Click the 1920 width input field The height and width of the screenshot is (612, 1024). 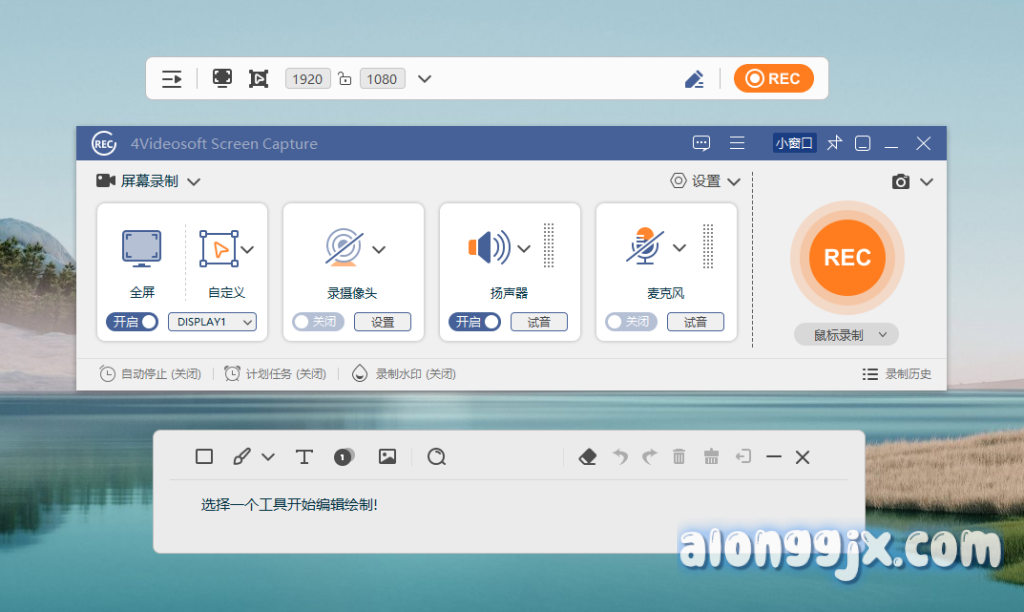(x=307, y=79)
